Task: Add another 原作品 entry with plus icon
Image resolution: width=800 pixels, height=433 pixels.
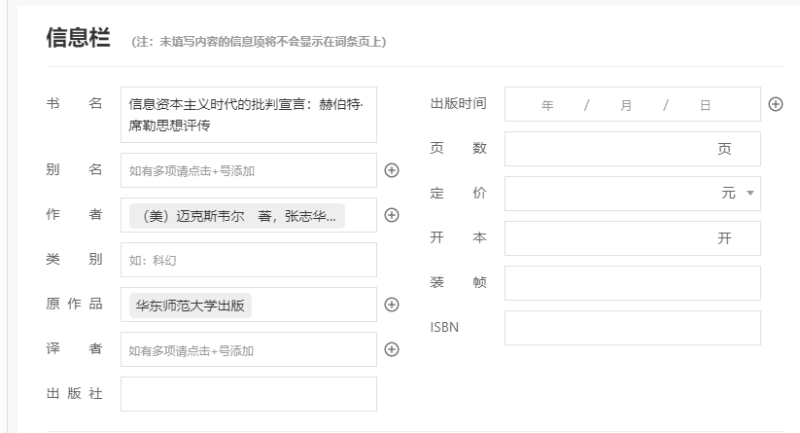Action: pyautogui.click(x=391, y=304)
